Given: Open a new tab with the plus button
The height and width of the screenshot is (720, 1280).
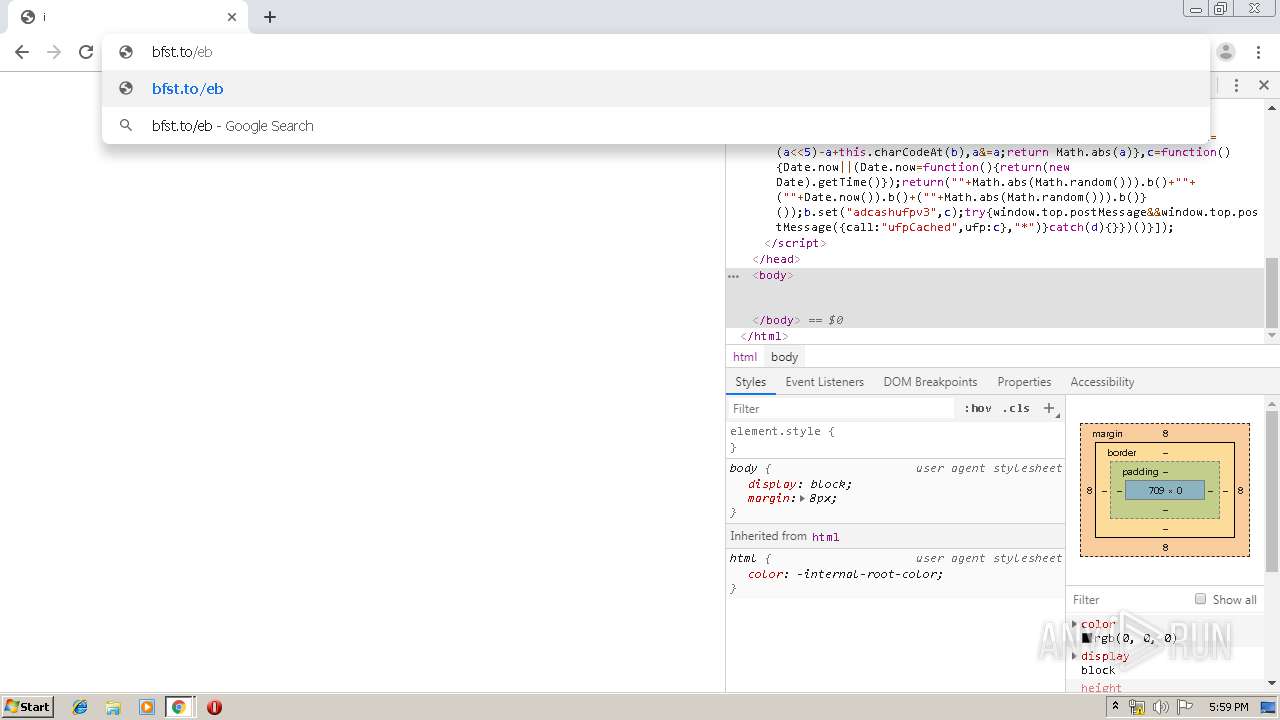Looking at the screenshot, I should pyautogui.click(x=270, y=17).
